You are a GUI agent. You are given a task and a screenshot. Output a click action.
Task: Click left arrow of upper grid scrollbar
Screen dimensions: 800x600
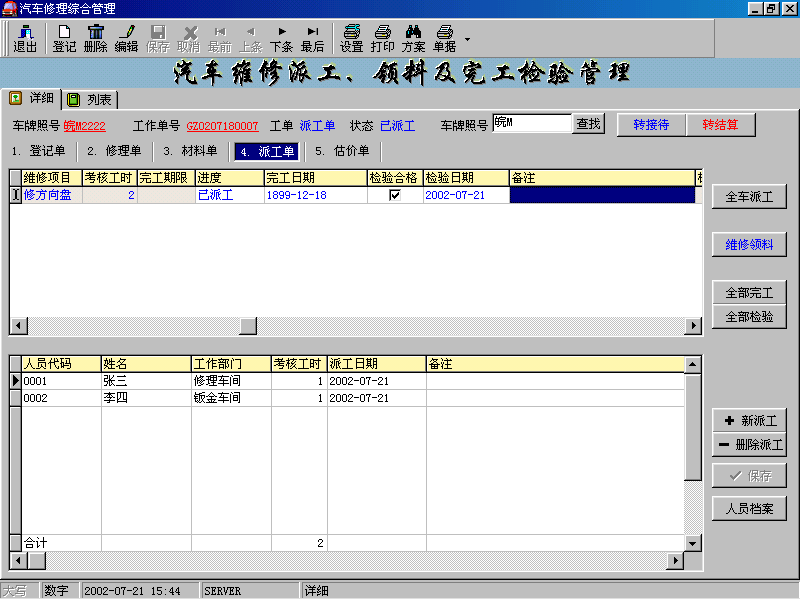[19, 326]
